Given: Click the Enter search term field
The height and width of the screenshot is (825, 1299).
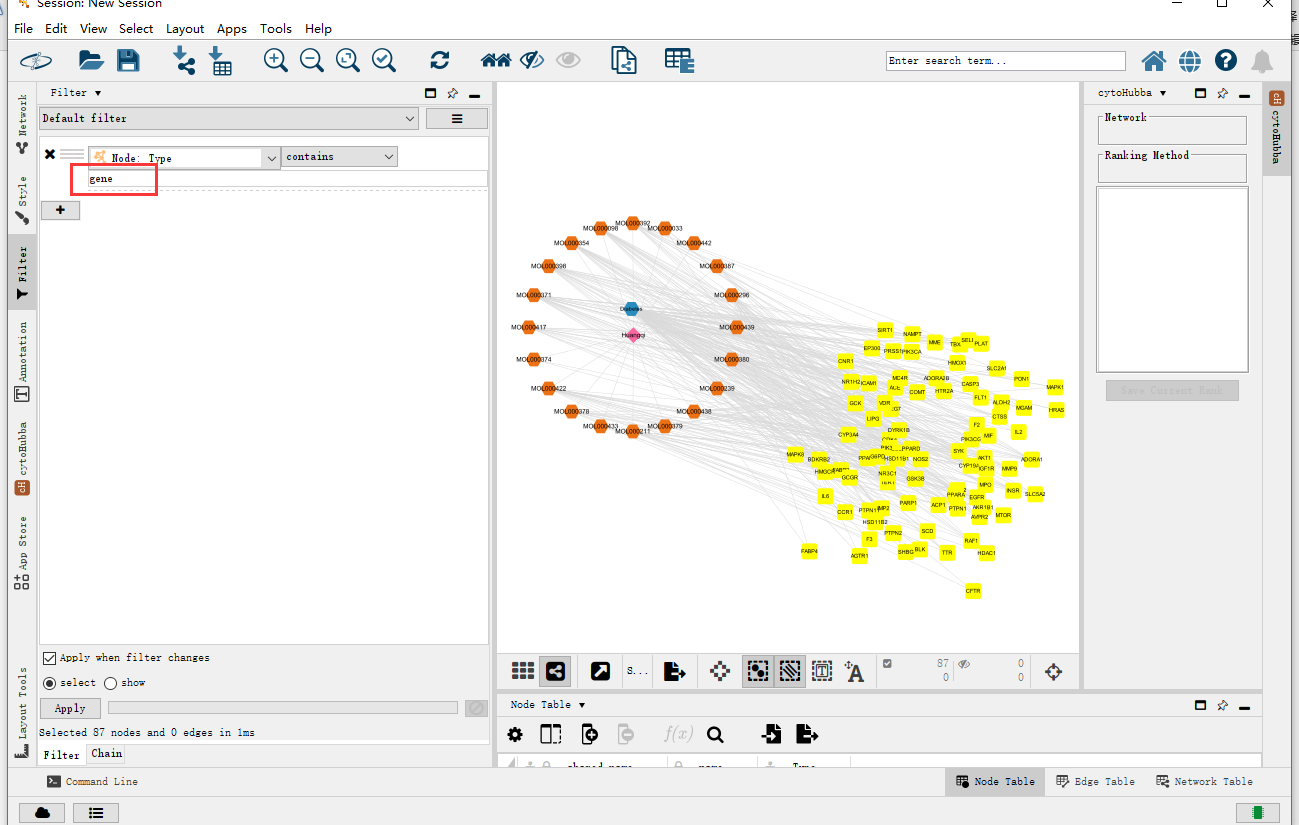Looking at the screenshot, I should [1006, 61].
